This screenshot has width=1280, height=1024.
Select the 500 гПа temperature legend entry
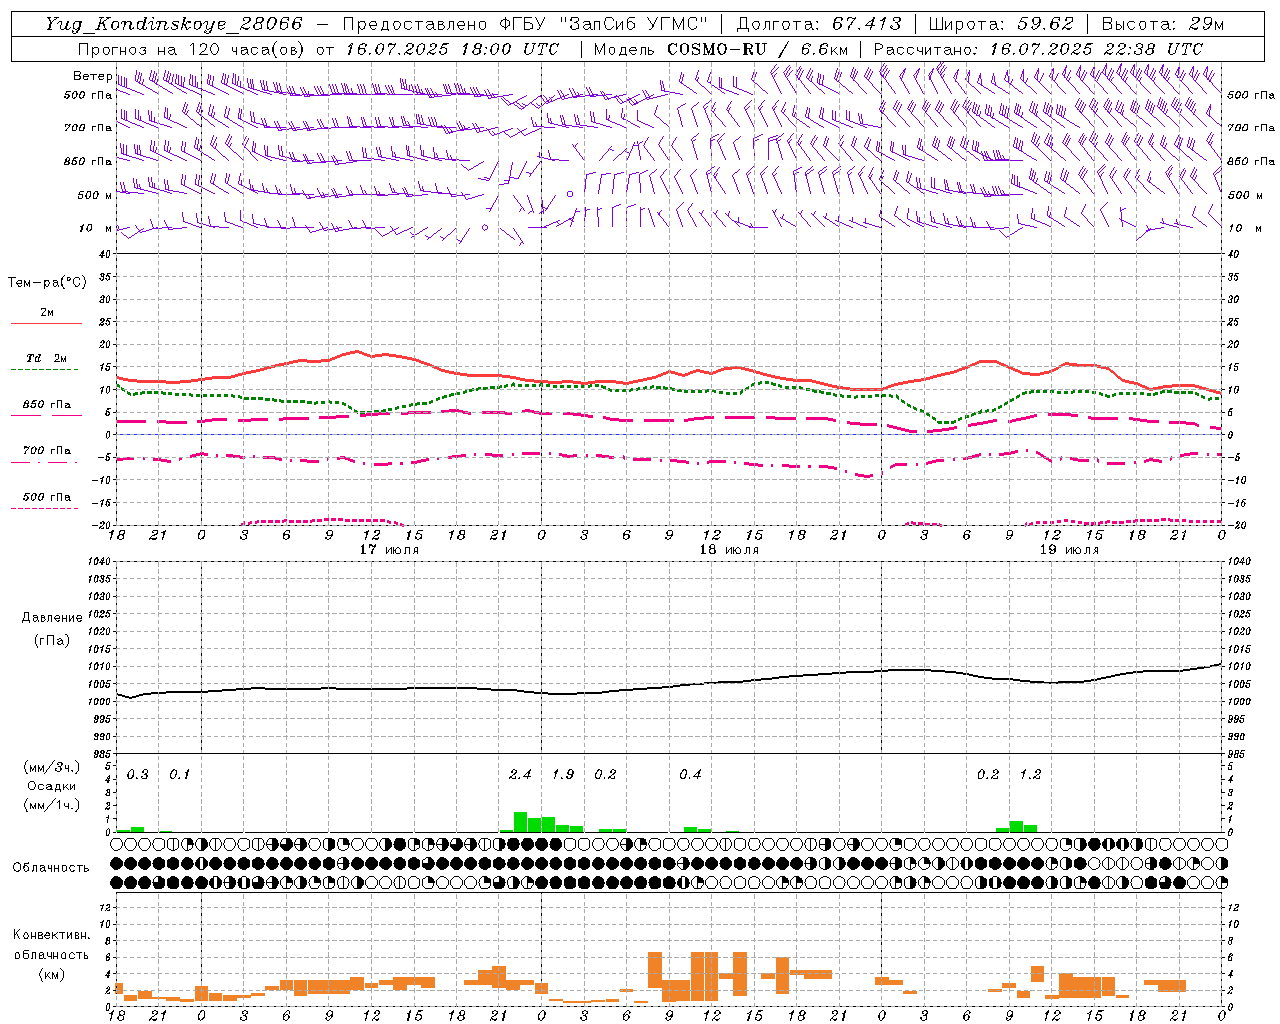click(47, 497)
